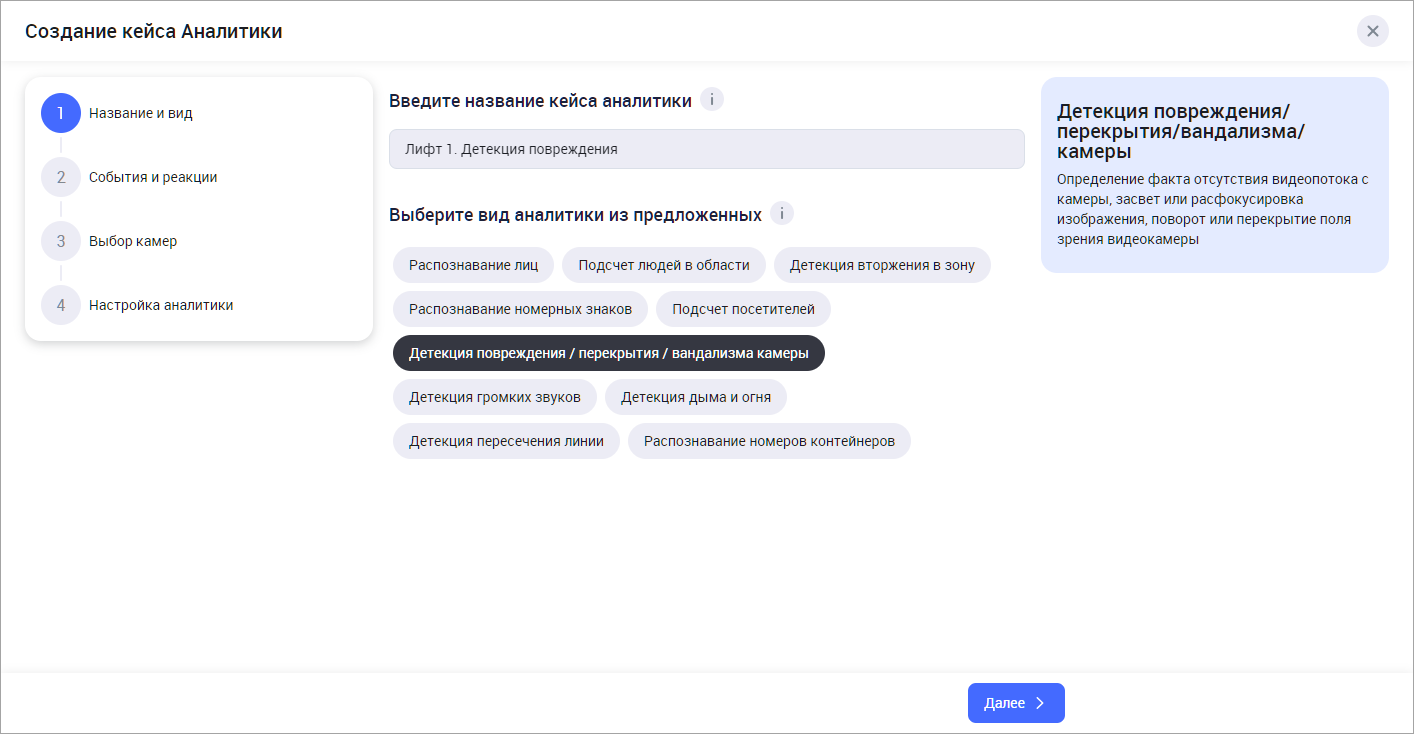Click info icon next to case name heading

(711, 100)
